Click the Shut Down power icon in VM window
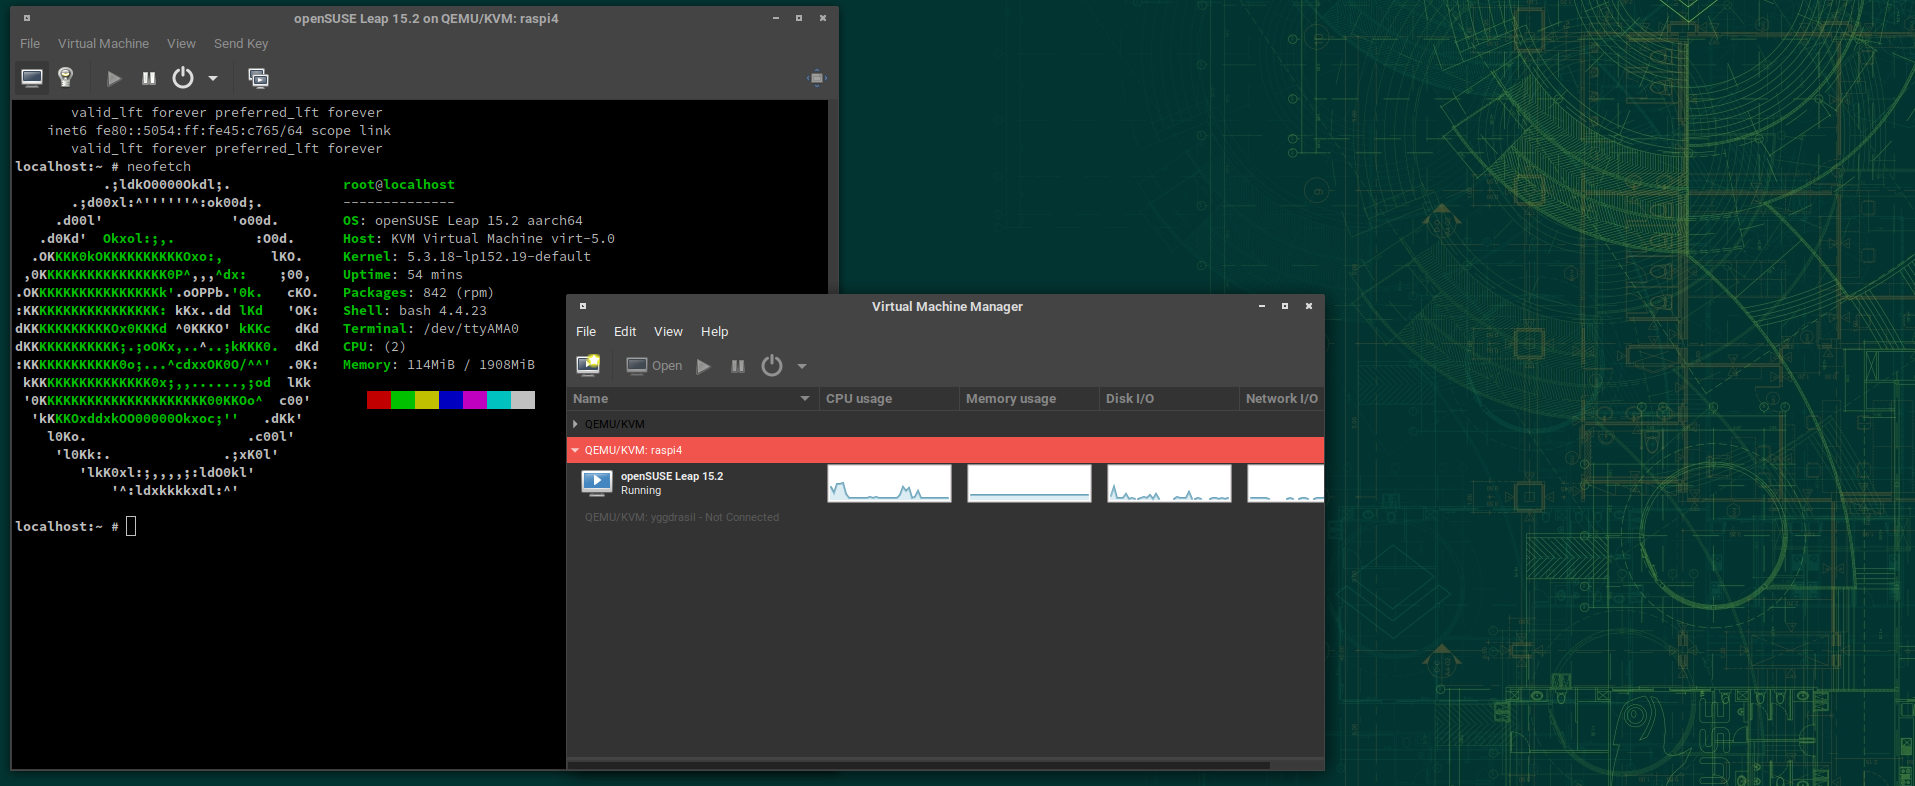The width and height of the screenshot is (1915, 786). (x=183, y=77)
